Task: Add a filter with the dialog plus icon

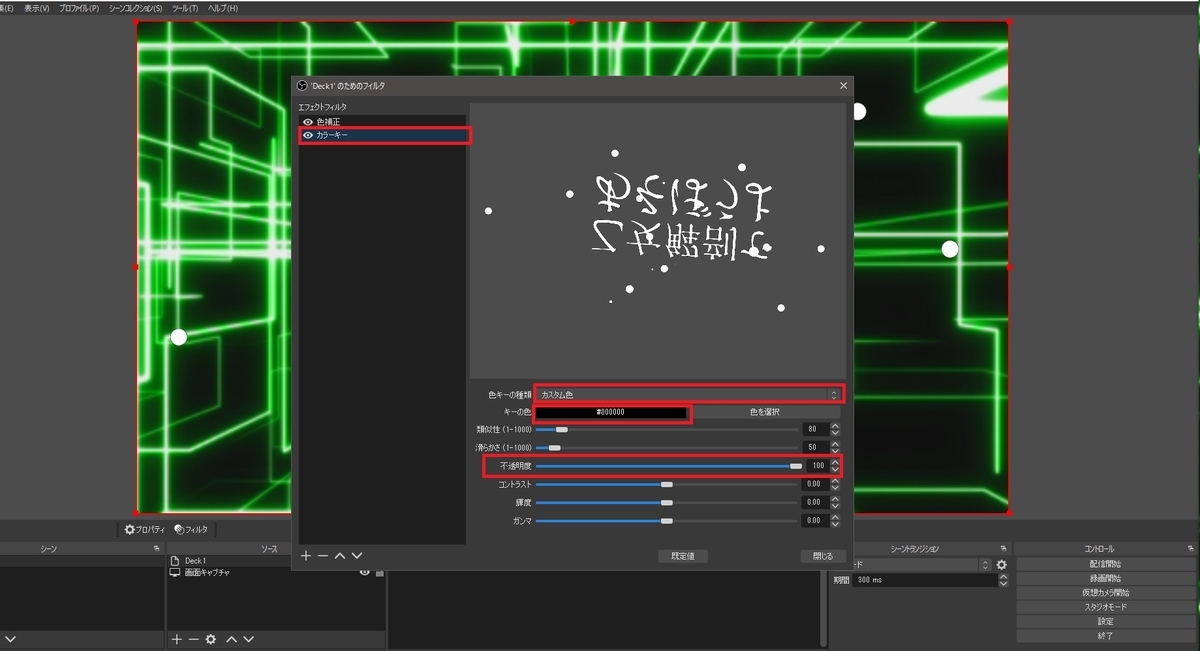Action: (307, 555)
